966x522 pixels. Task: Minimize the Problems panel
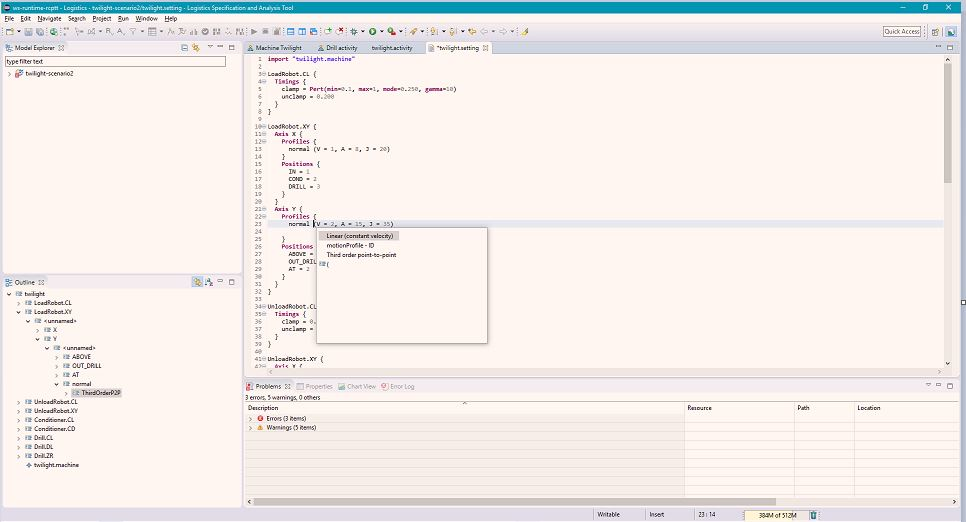click(x=940, y=386)
